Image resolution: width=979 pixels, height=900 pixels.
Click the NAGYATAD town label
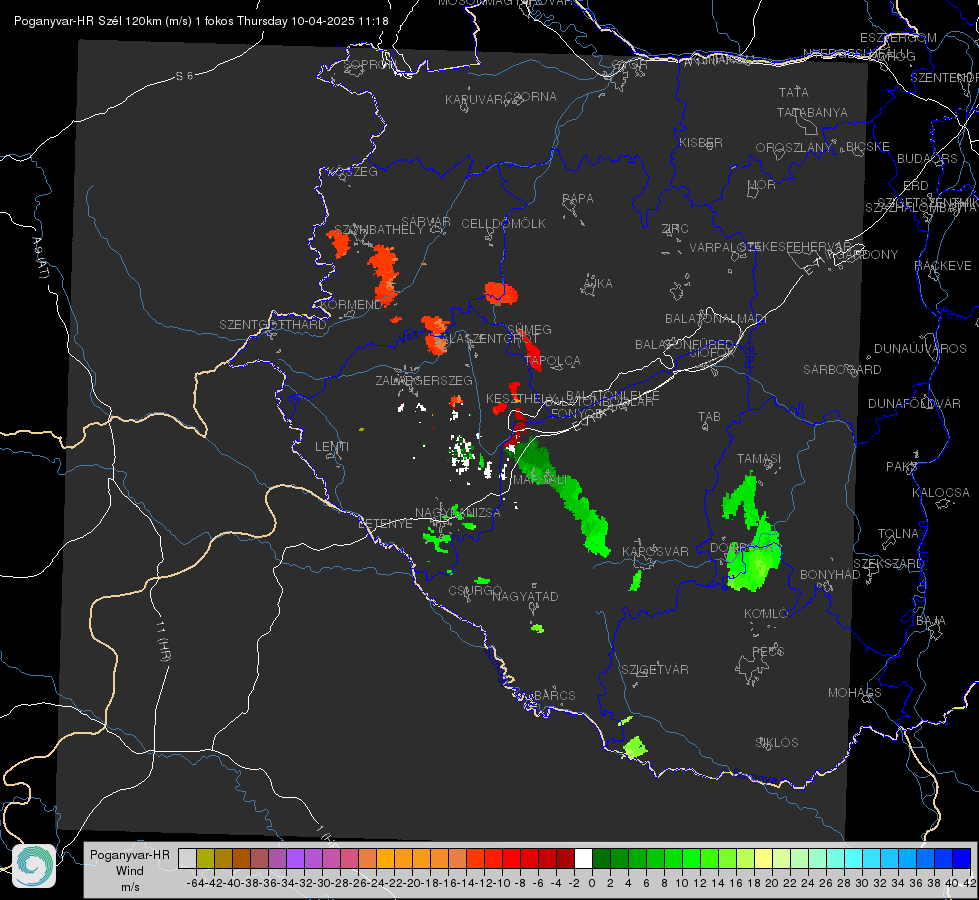(525, 596)
